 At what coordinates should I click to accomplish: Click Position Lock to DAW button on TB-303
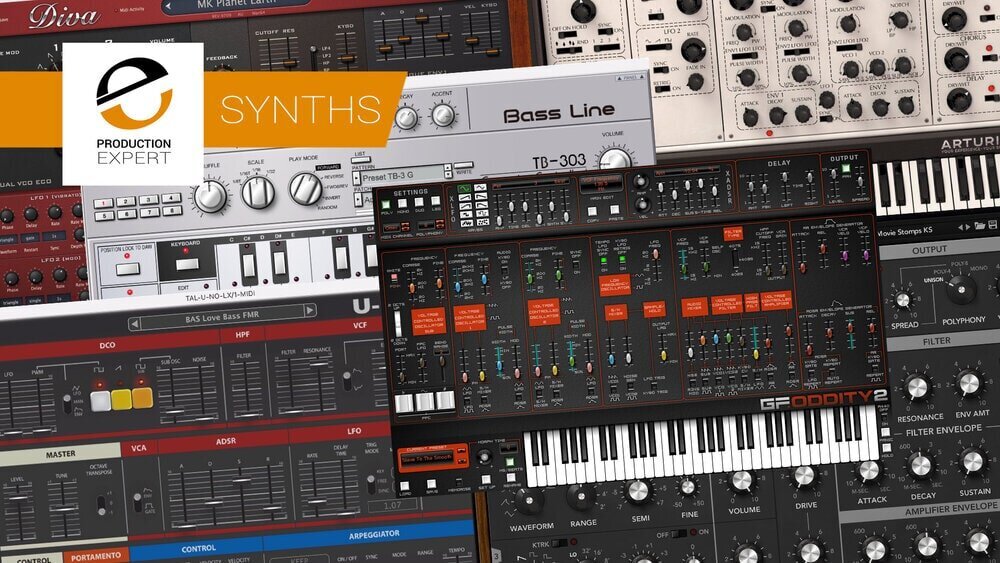coord(128,268)
